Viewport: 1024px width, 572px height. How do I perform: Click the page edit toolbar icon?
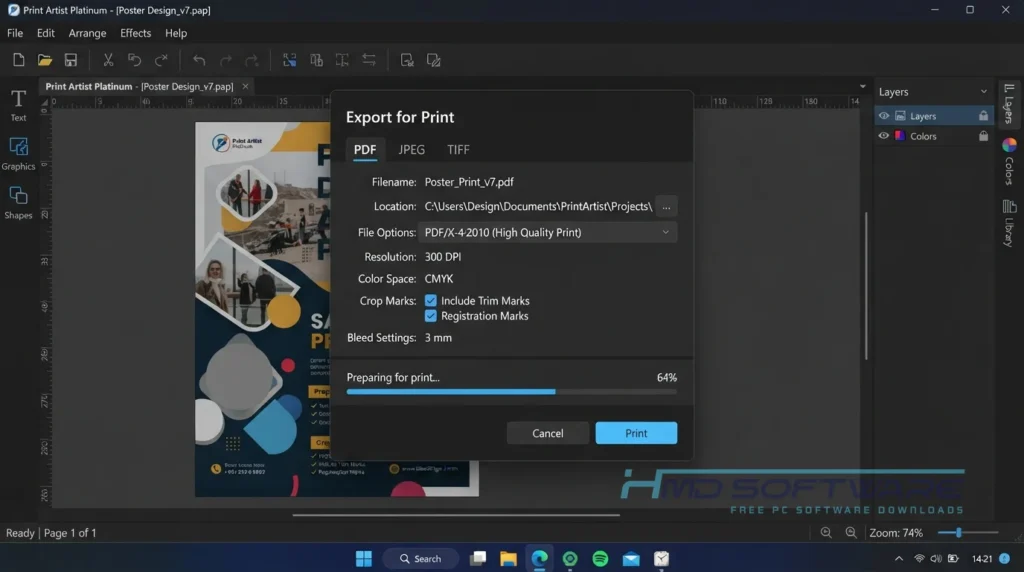433,60
